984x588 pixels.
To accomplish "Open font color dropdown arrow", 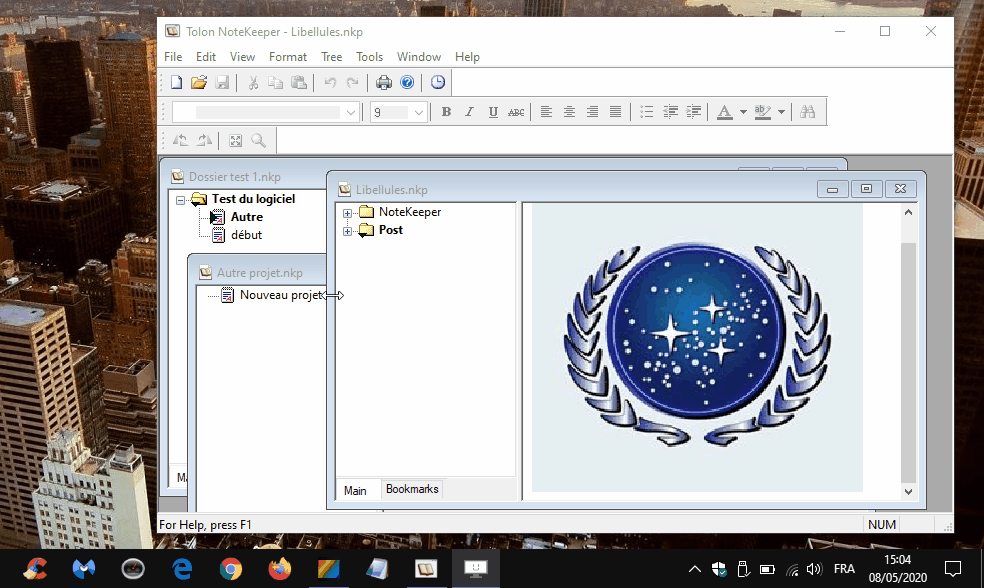I will 743,112.
